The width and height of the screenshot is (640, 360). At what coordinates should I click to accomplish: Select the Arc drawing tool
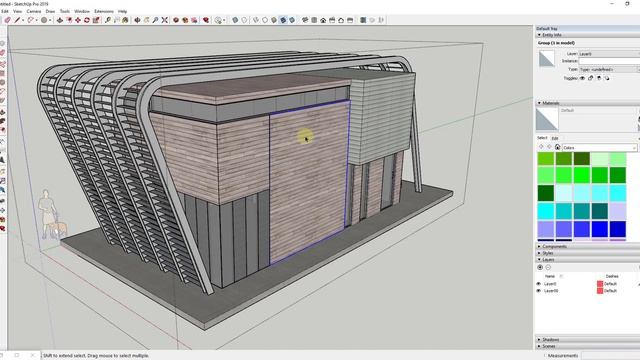tap(31, 20)
